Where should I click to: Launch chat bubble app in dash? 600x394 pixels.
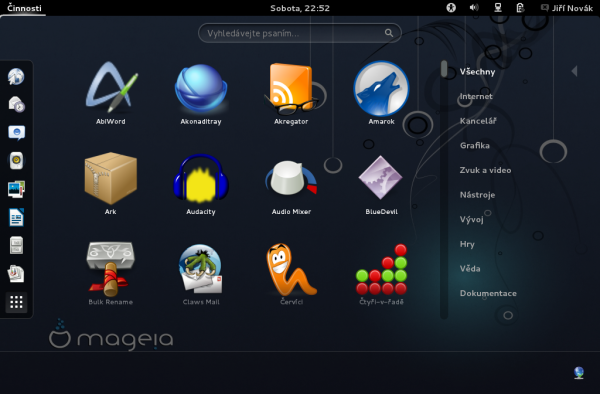tap(16, 132)
